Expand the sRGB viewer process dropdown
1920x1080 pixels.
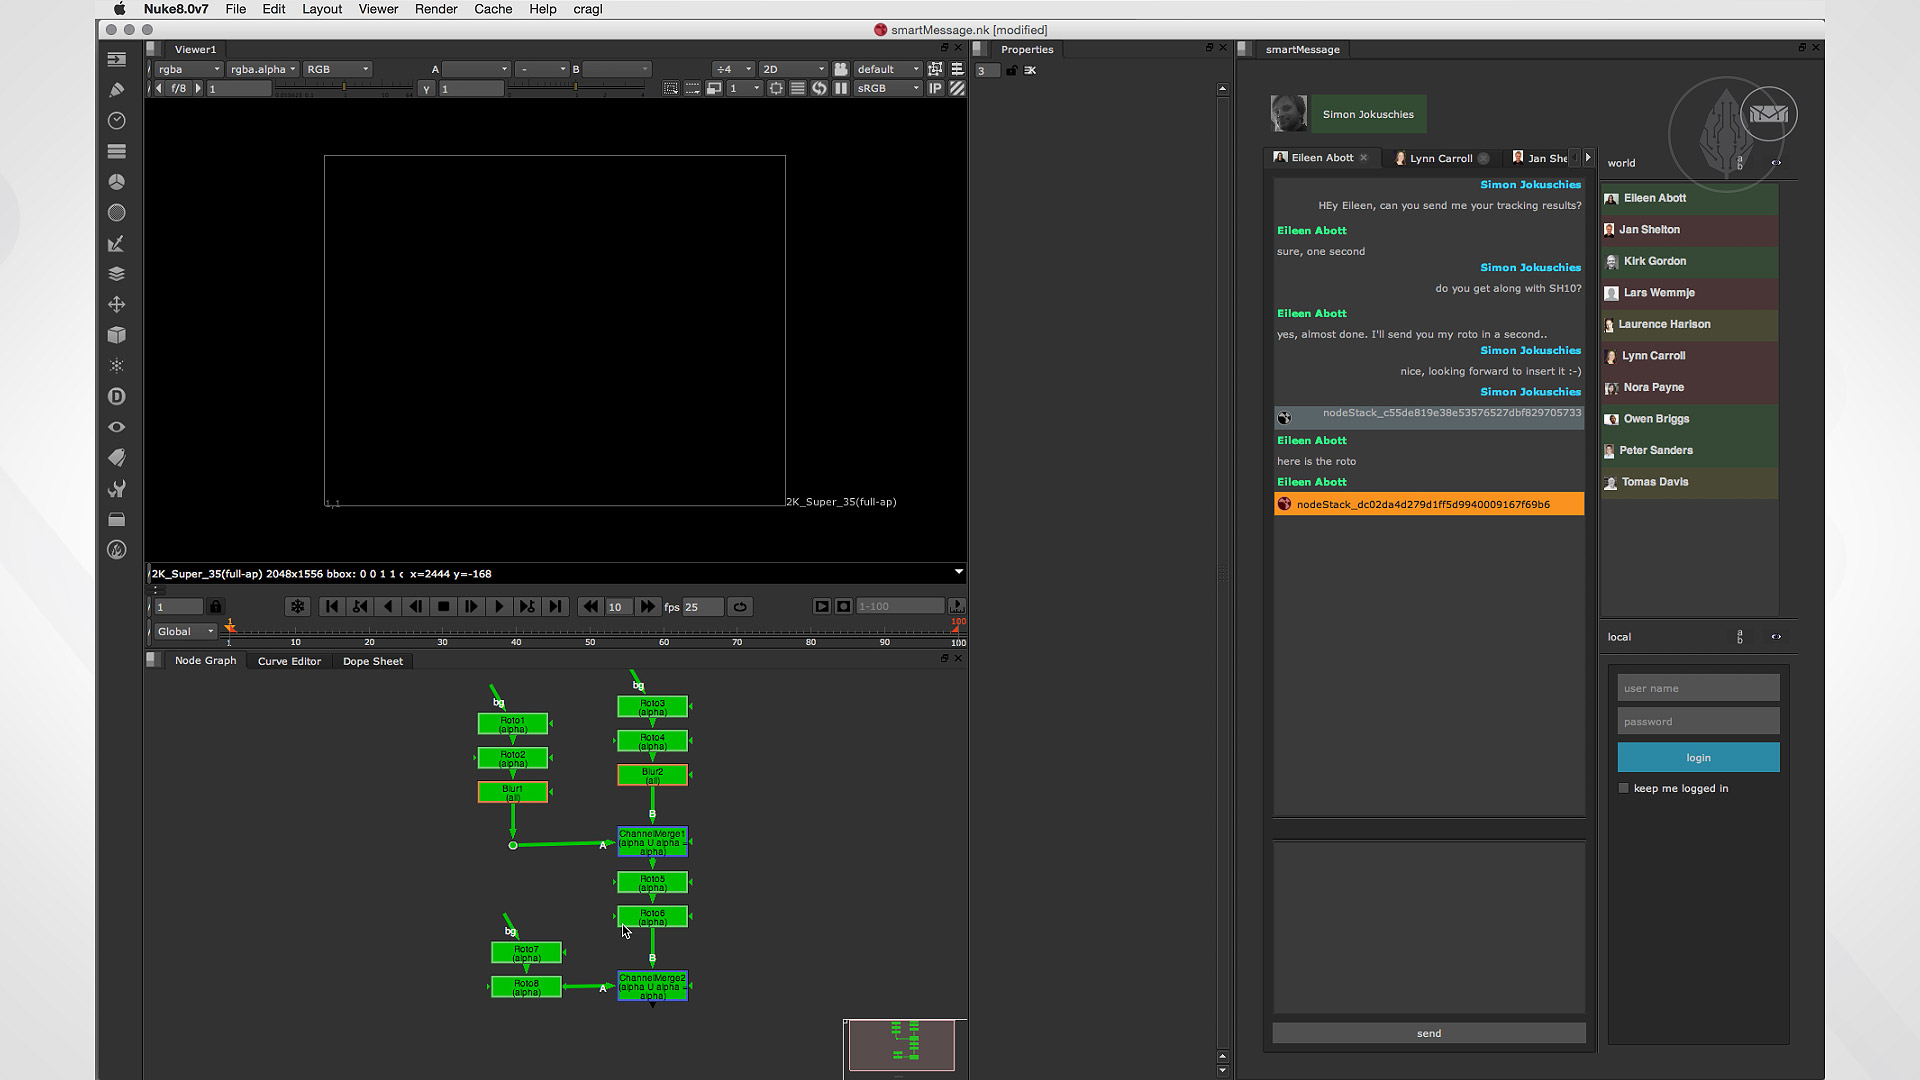point(888,88)
